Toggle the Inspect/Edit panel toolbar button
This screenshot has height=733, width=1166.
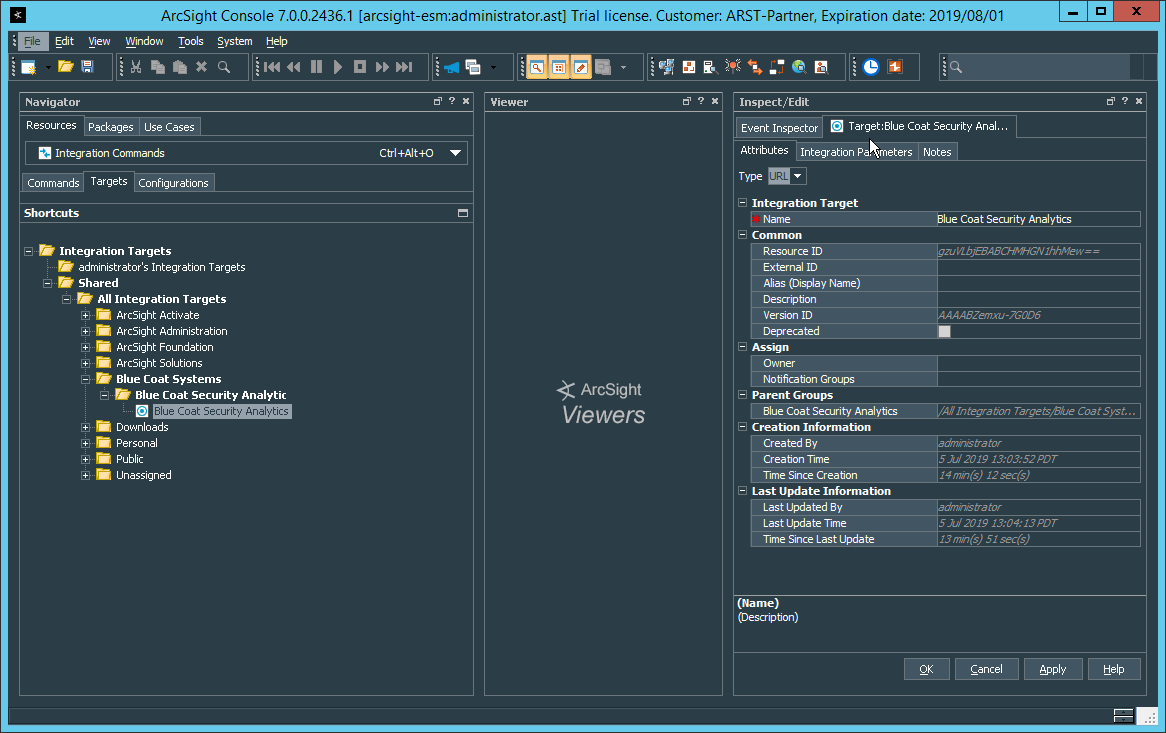pos(581,67)
